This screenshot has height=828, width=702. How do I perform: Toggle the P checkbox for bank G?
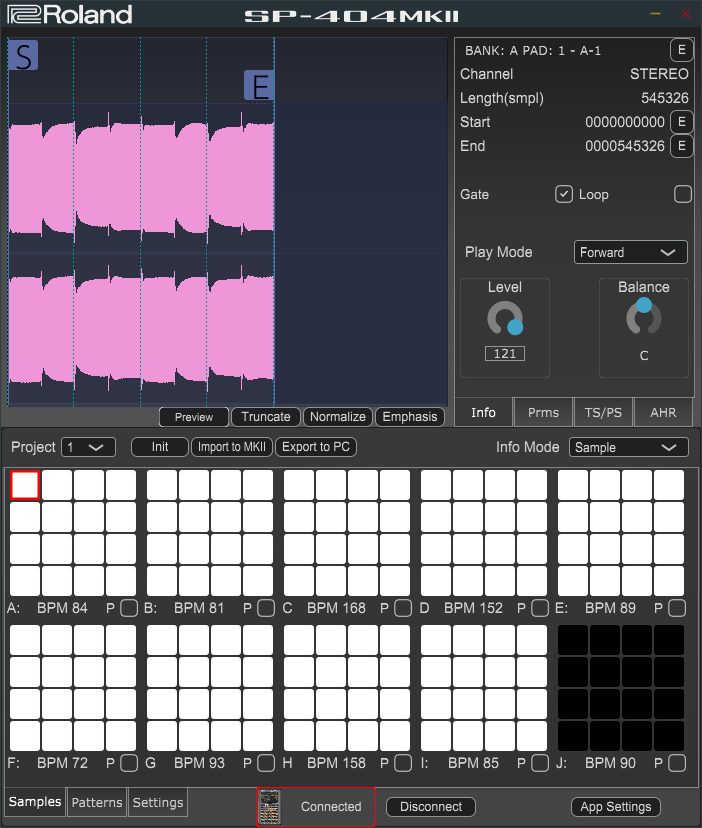266,763
